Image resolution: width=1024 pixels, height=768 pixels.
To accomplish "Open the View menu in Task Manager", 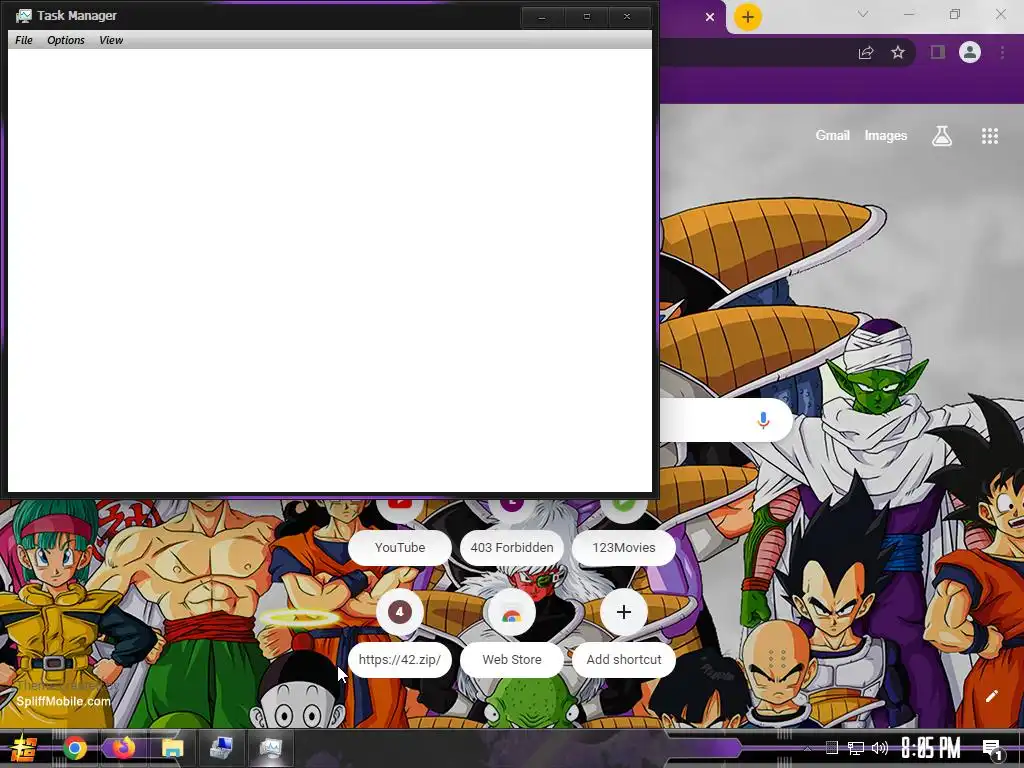I will click(x=111, y=40).
